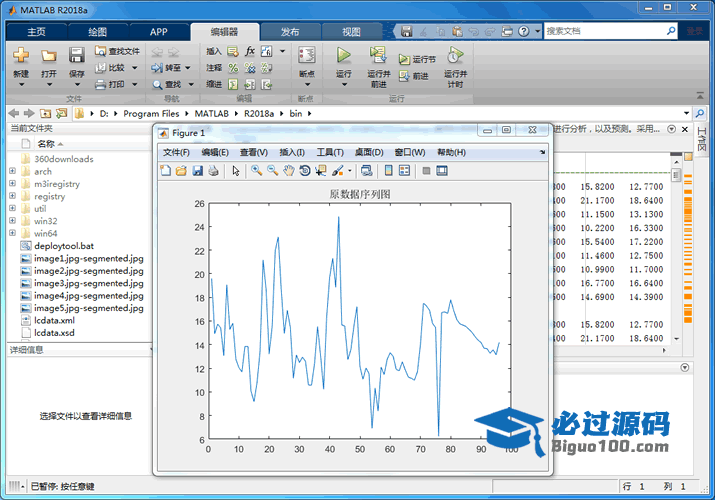Select deploytool.bat in file list
The width and height of the screenshot is (715, 500).
coord(64,246)
